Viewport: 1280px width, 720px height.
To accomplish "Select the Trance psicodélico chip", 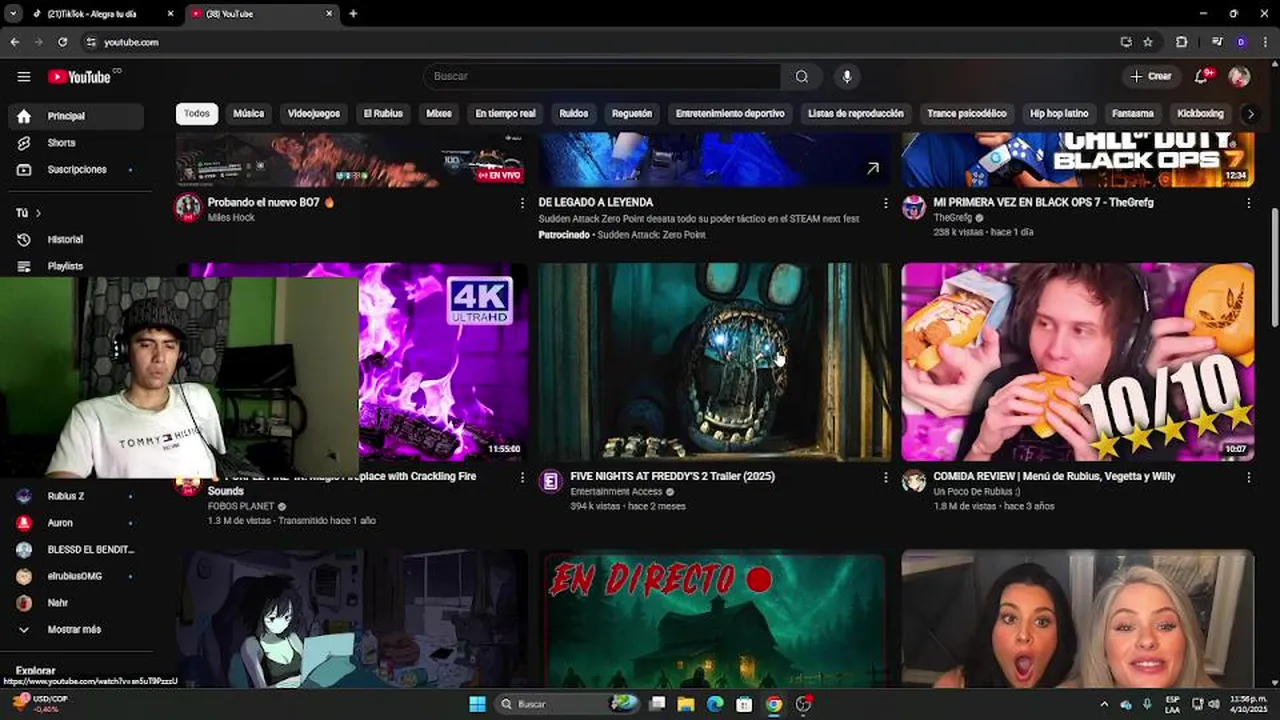I will (967, 114).
